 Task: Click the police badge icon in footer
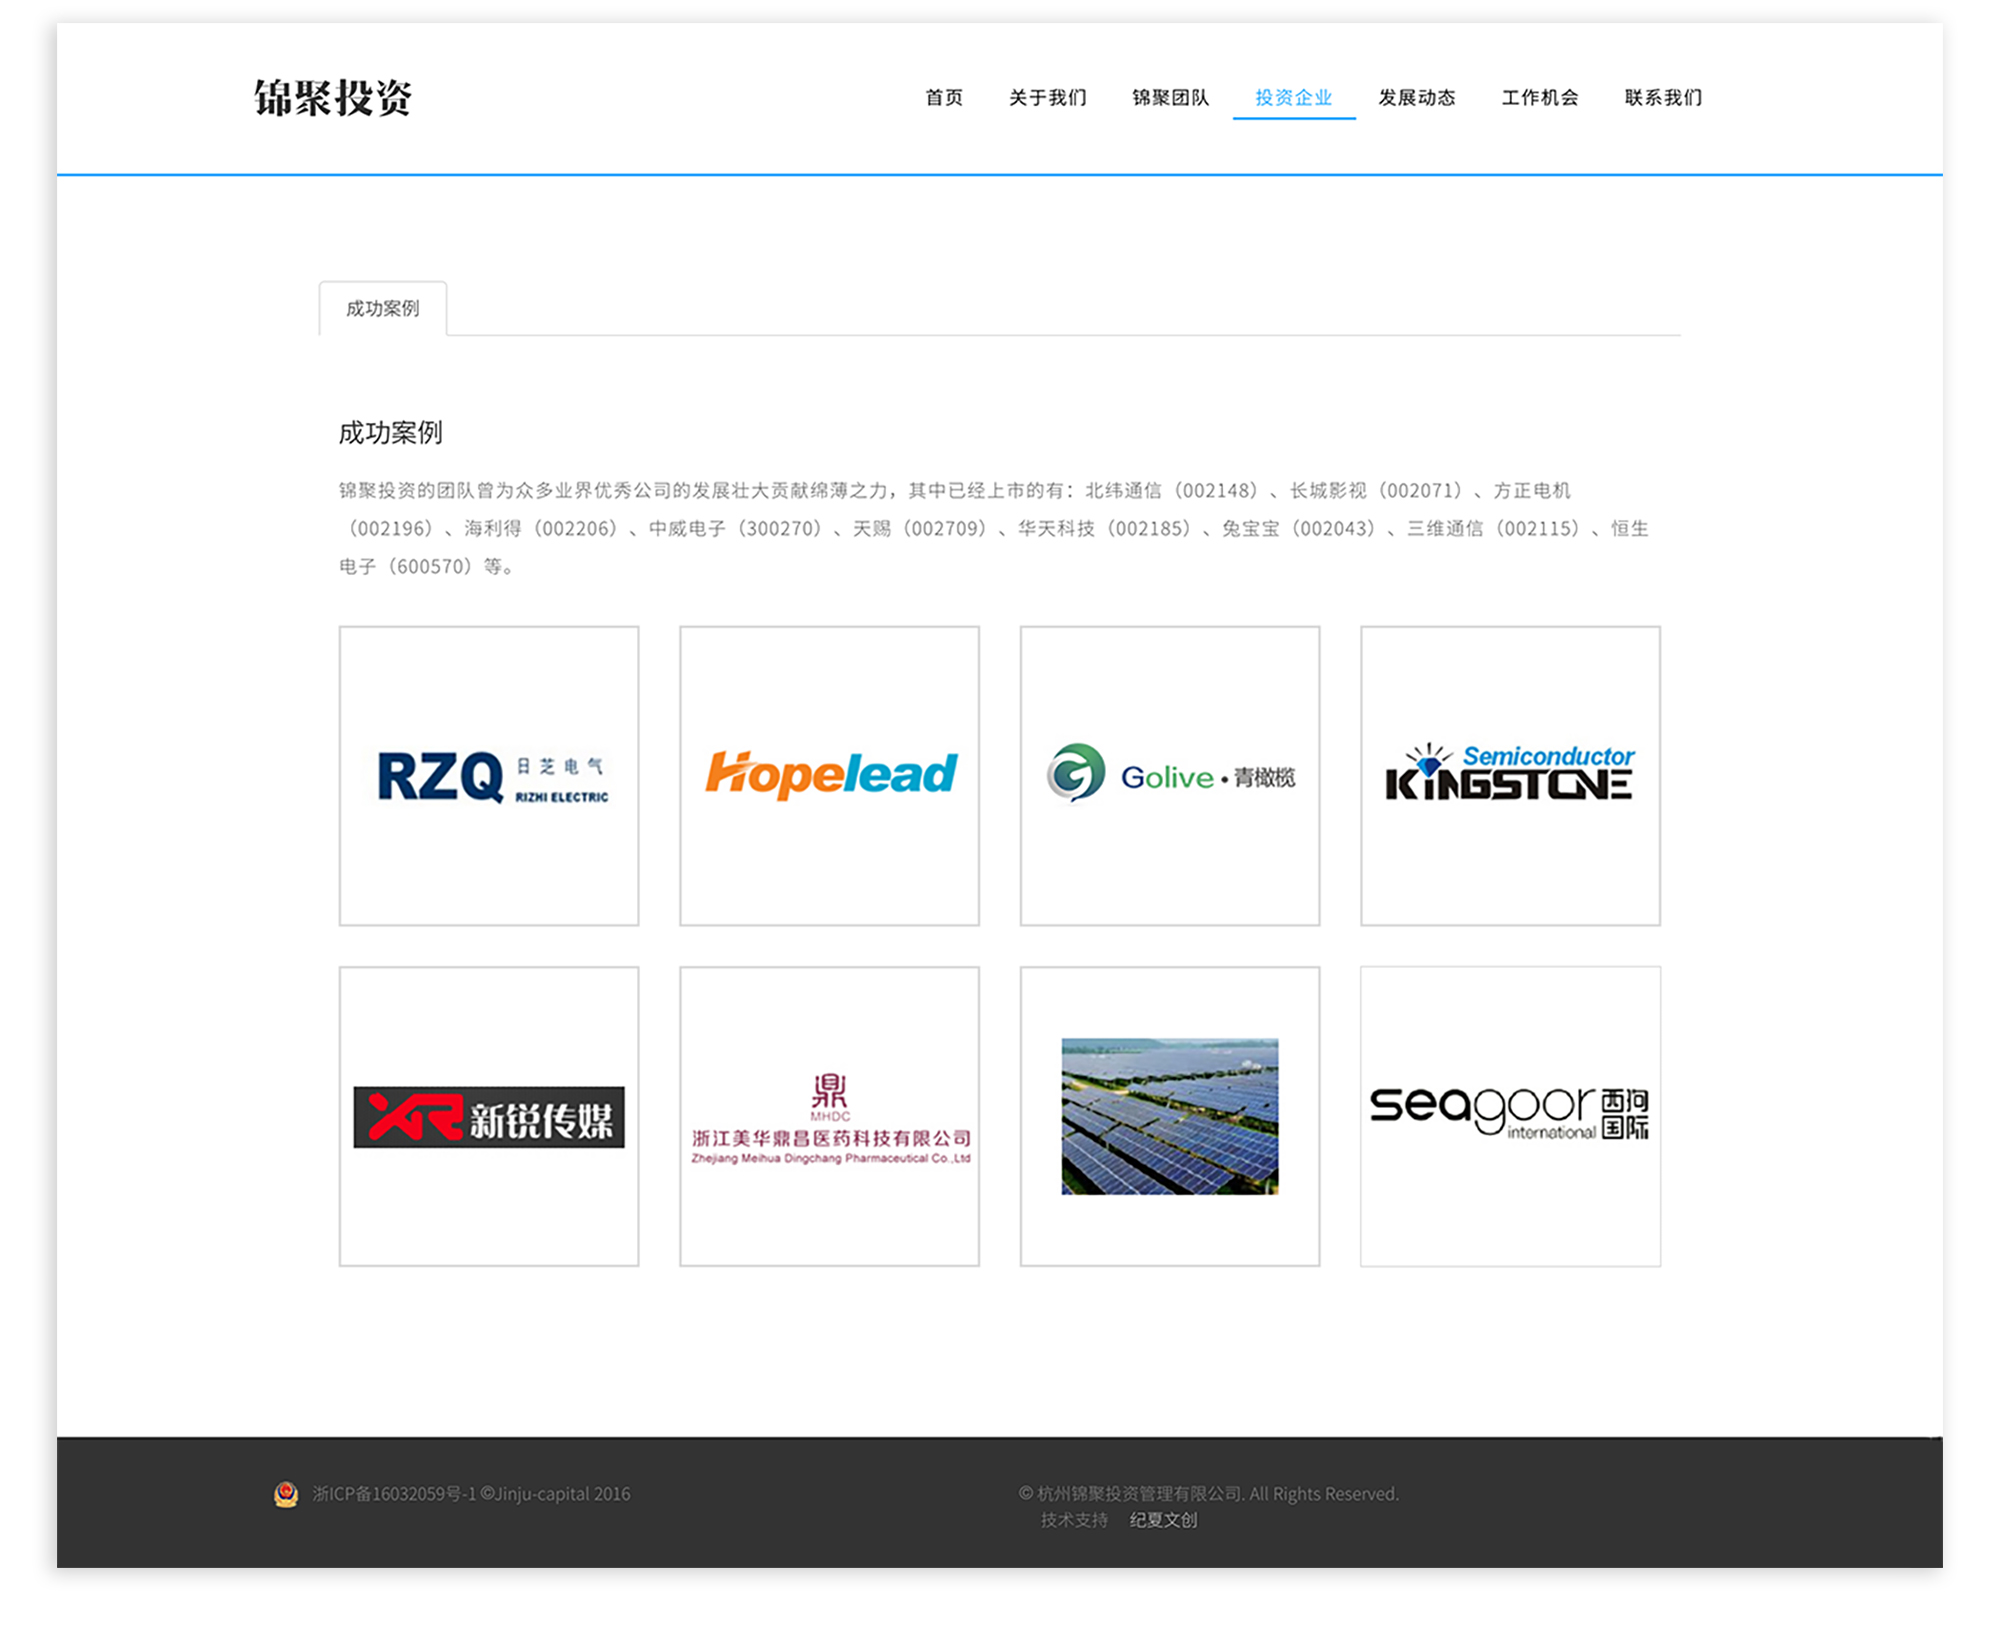point(286,1494)
